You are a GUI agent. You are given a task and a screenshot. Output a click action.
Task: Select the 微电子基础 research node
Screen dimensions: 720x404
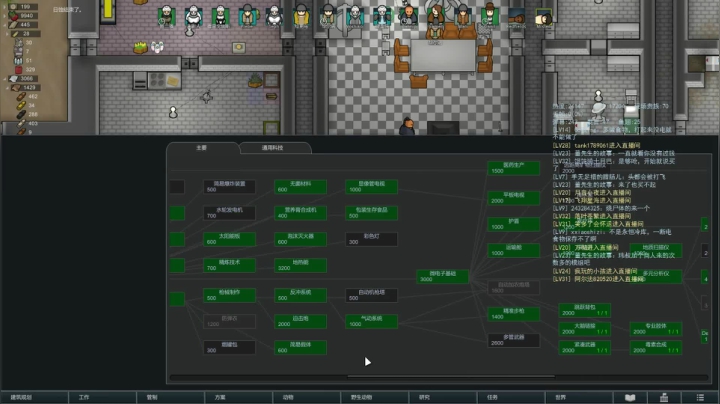(443, 276)
